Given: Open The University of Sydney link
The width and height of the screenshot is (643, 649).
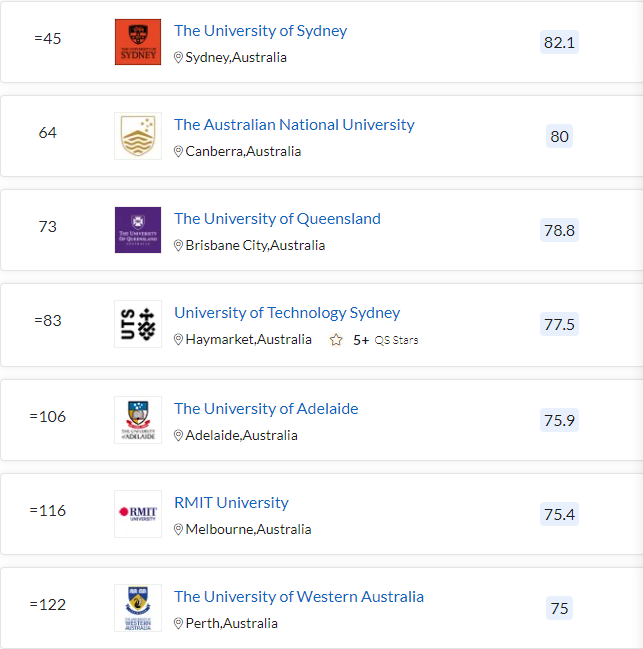Looking at the screenshot, I should pyautogui.click(x=260, y=31).
